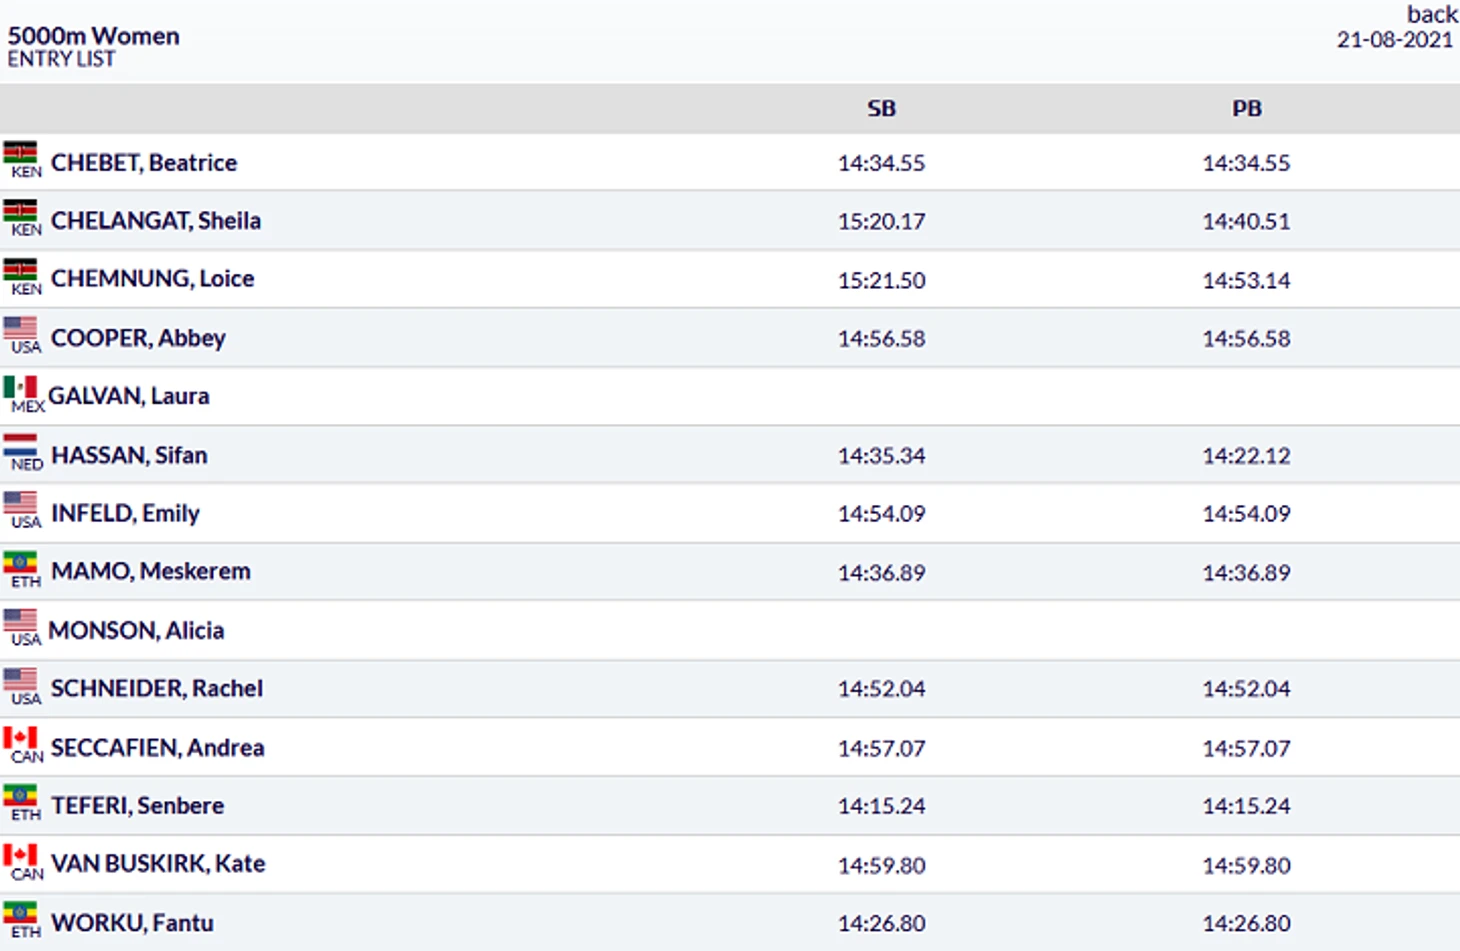Open SCHNEIDER, Rachel entry

[x=157, y=689]
